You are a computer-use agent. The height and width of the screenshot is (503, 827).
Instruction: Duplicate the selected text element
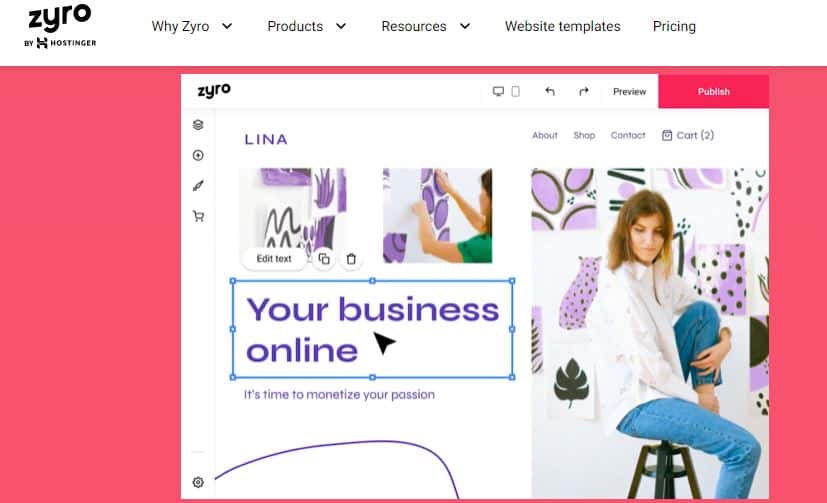tap(324, 258)
